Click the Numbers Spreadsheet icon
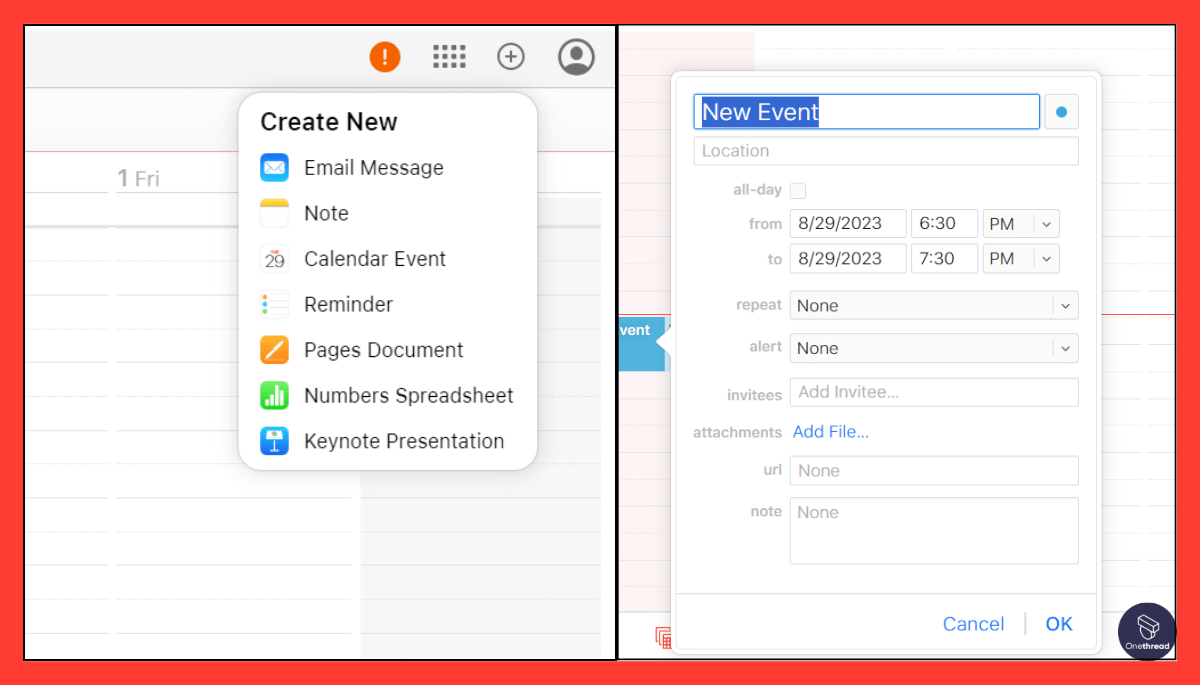Screen dimensions: 1200x685 pyautogui.click(x=274, y=395)
